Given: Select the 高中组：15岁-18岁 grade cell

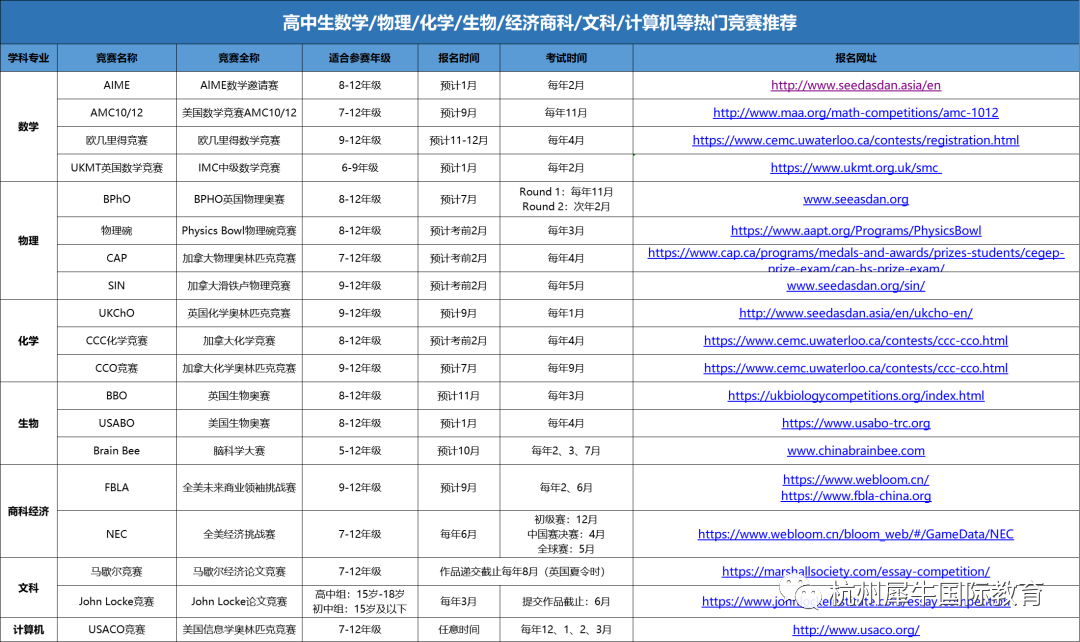Looking at the screenshot, I should 360,601.
